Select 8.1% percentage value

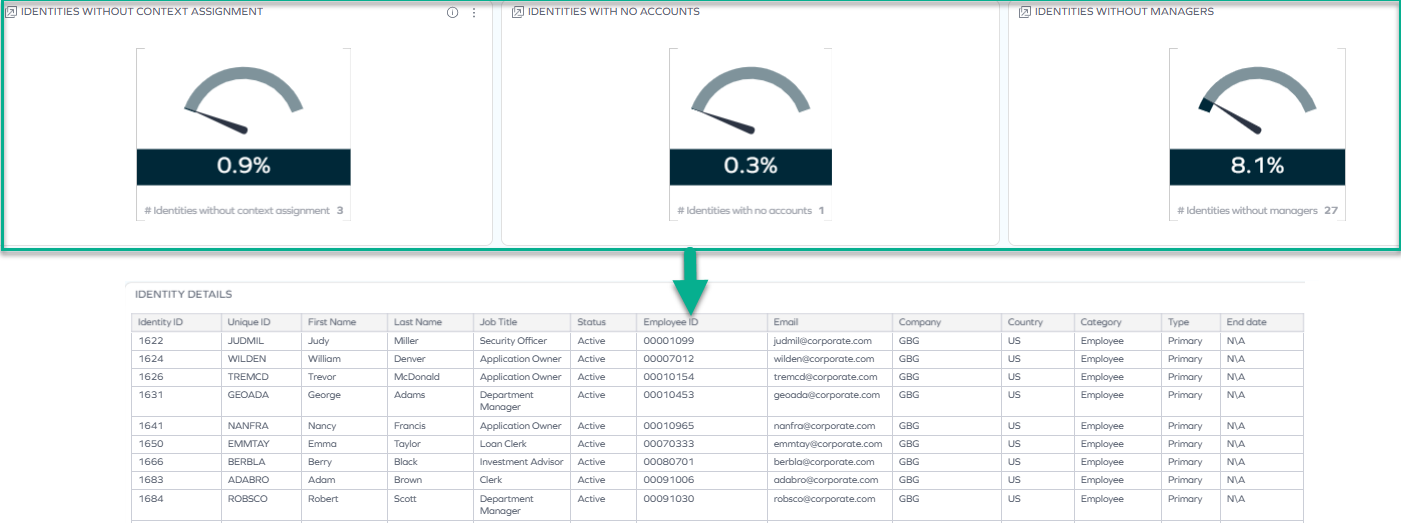1257,166
